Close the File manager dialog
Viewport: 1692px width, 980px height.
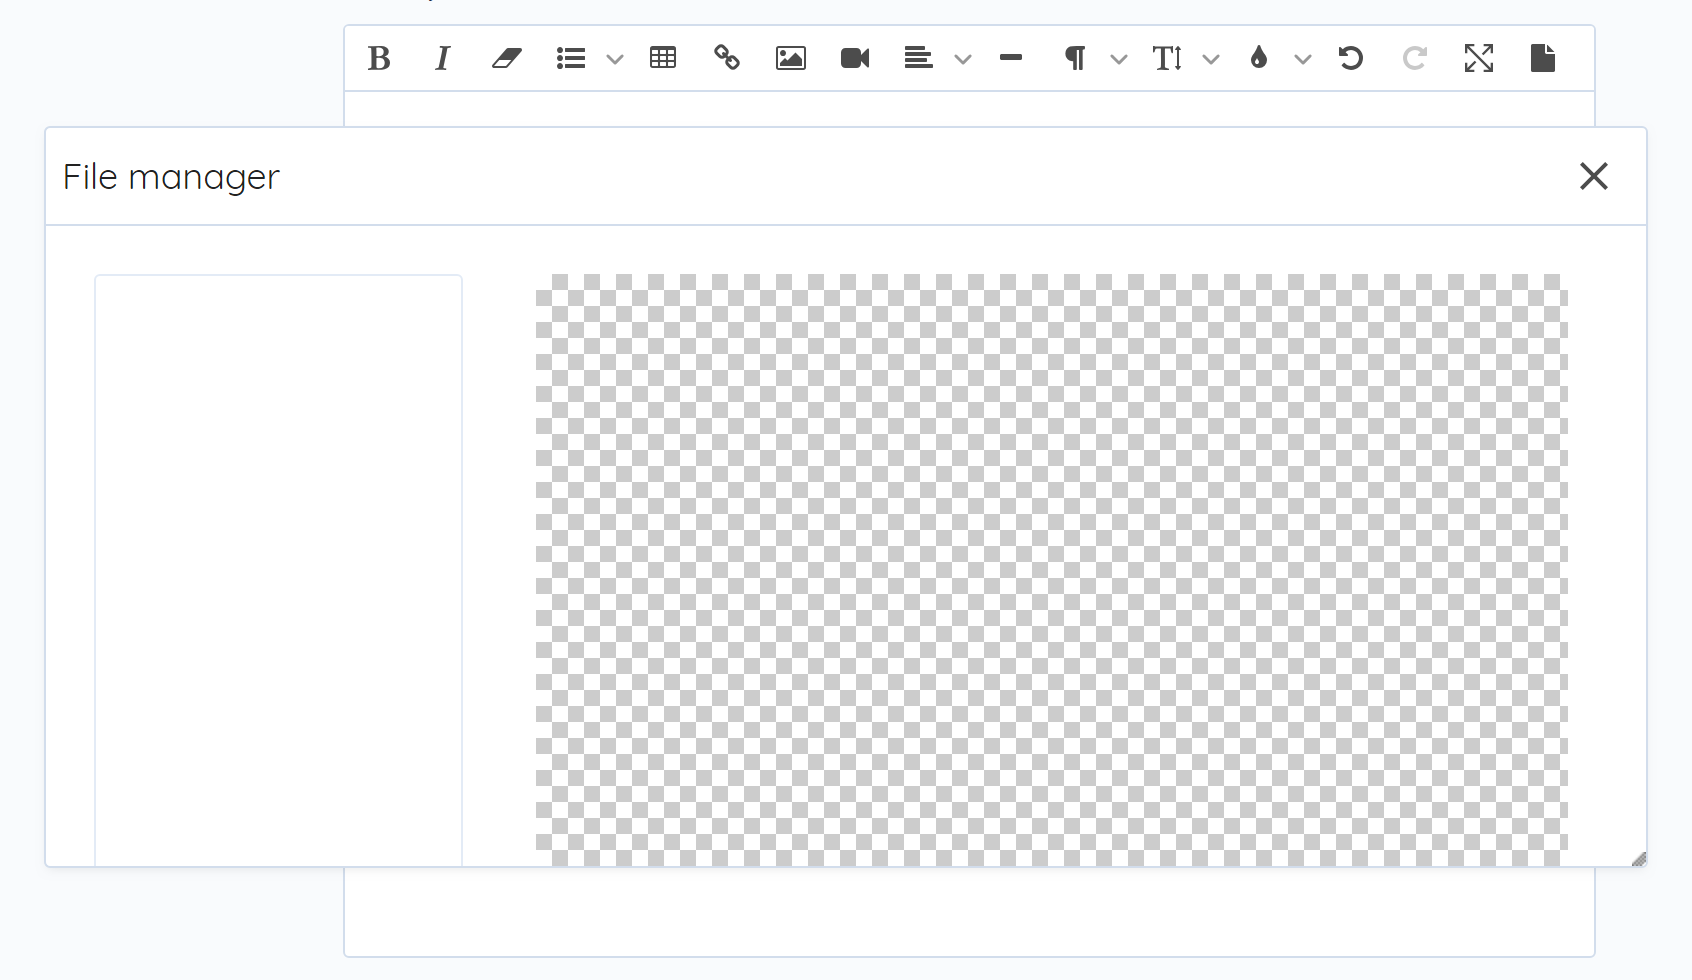(1594, 176)
